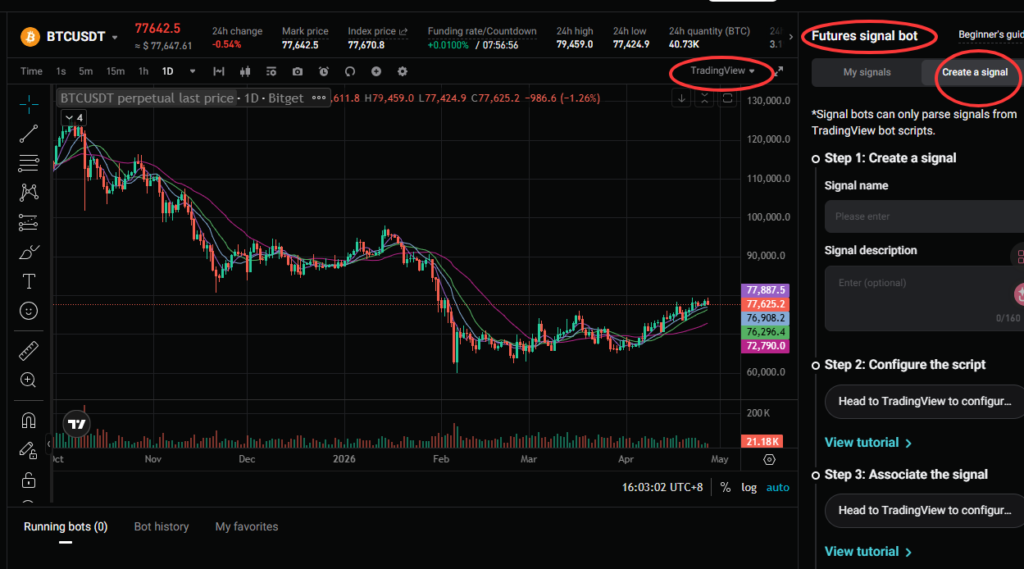Select the zoom in tool
Image resolution: width=1024 pixels, height=569 pixels.
(28, 380)
